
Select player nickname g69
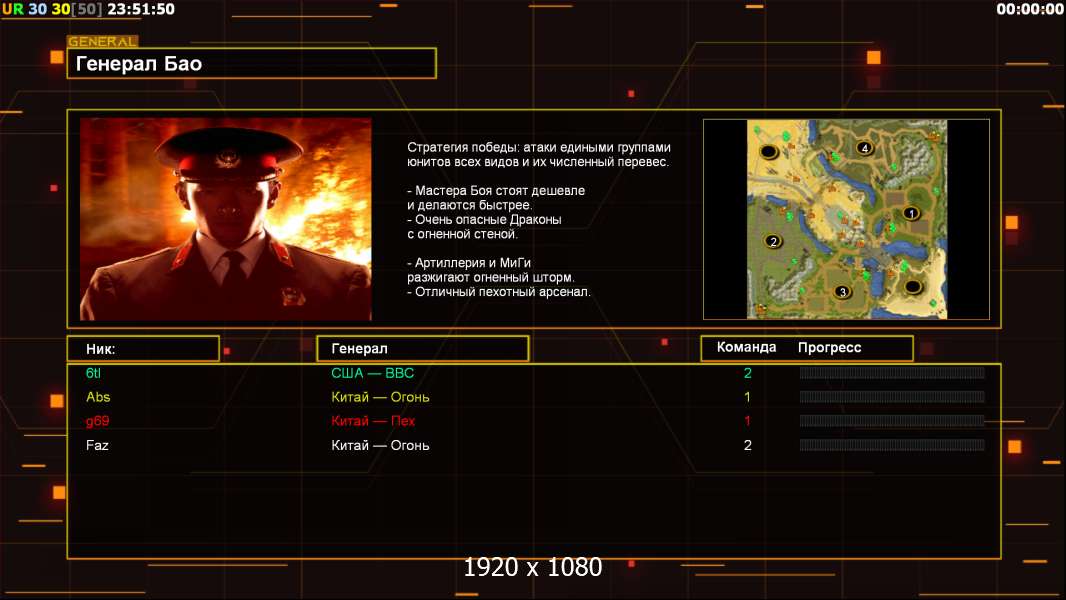[x=97, y=421]
